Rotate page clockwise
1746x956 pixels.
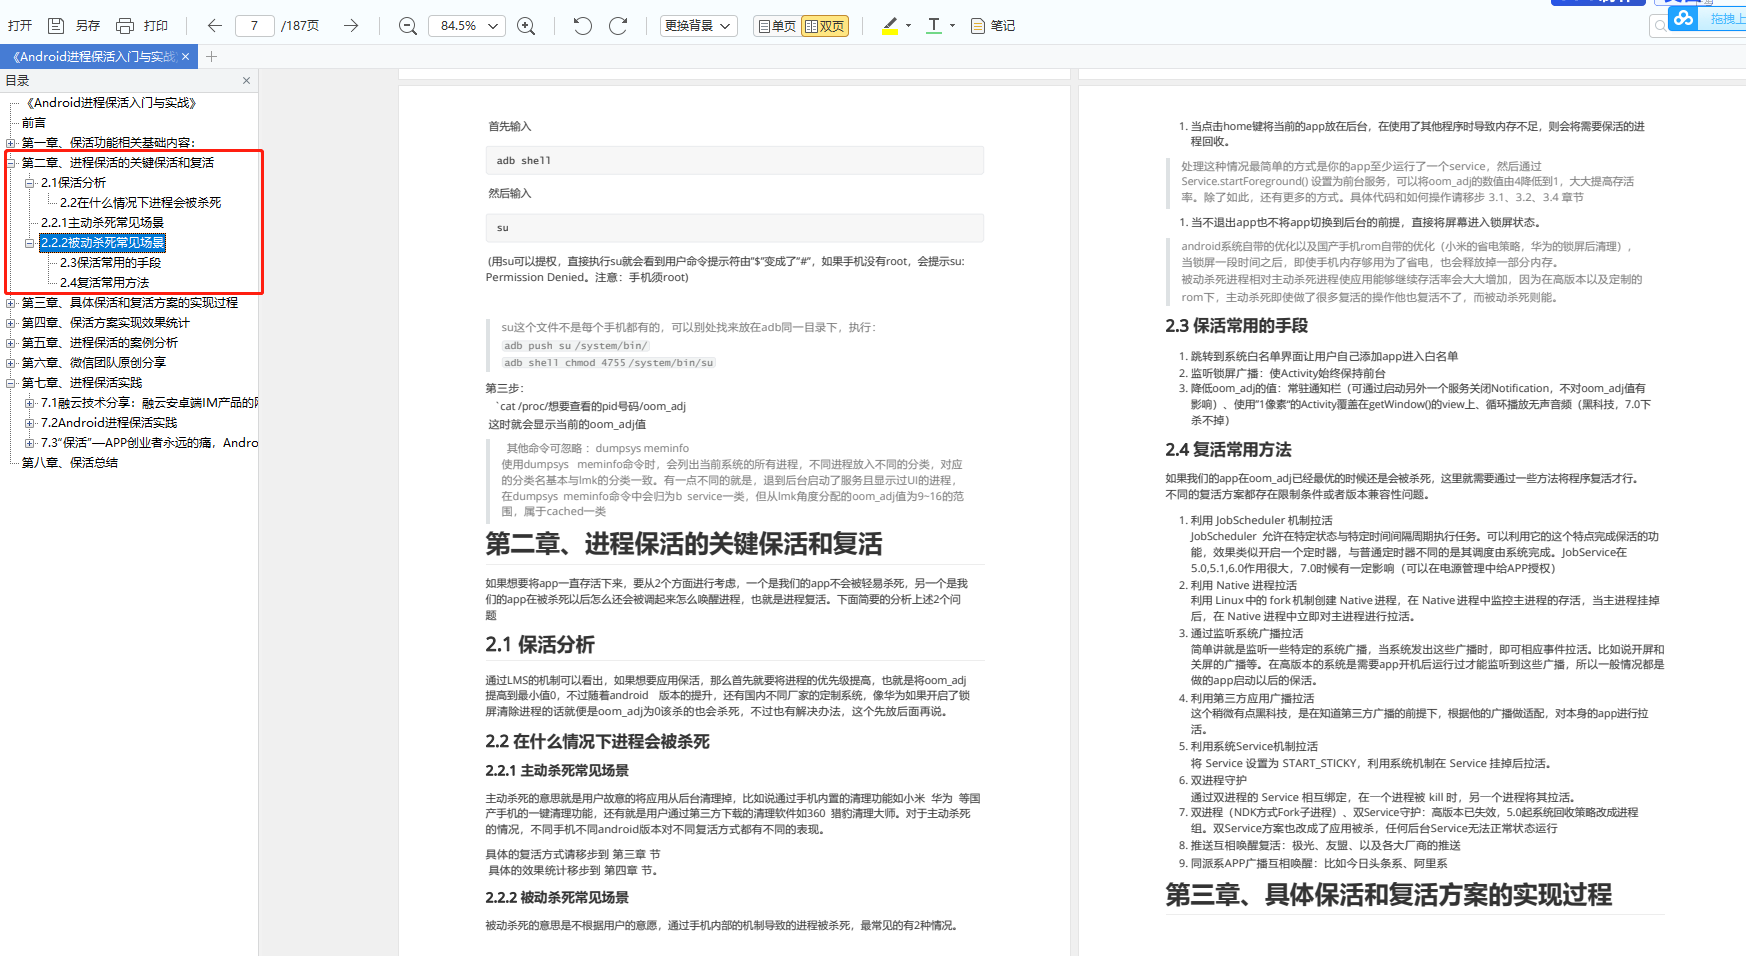click(x=618, y=26)
